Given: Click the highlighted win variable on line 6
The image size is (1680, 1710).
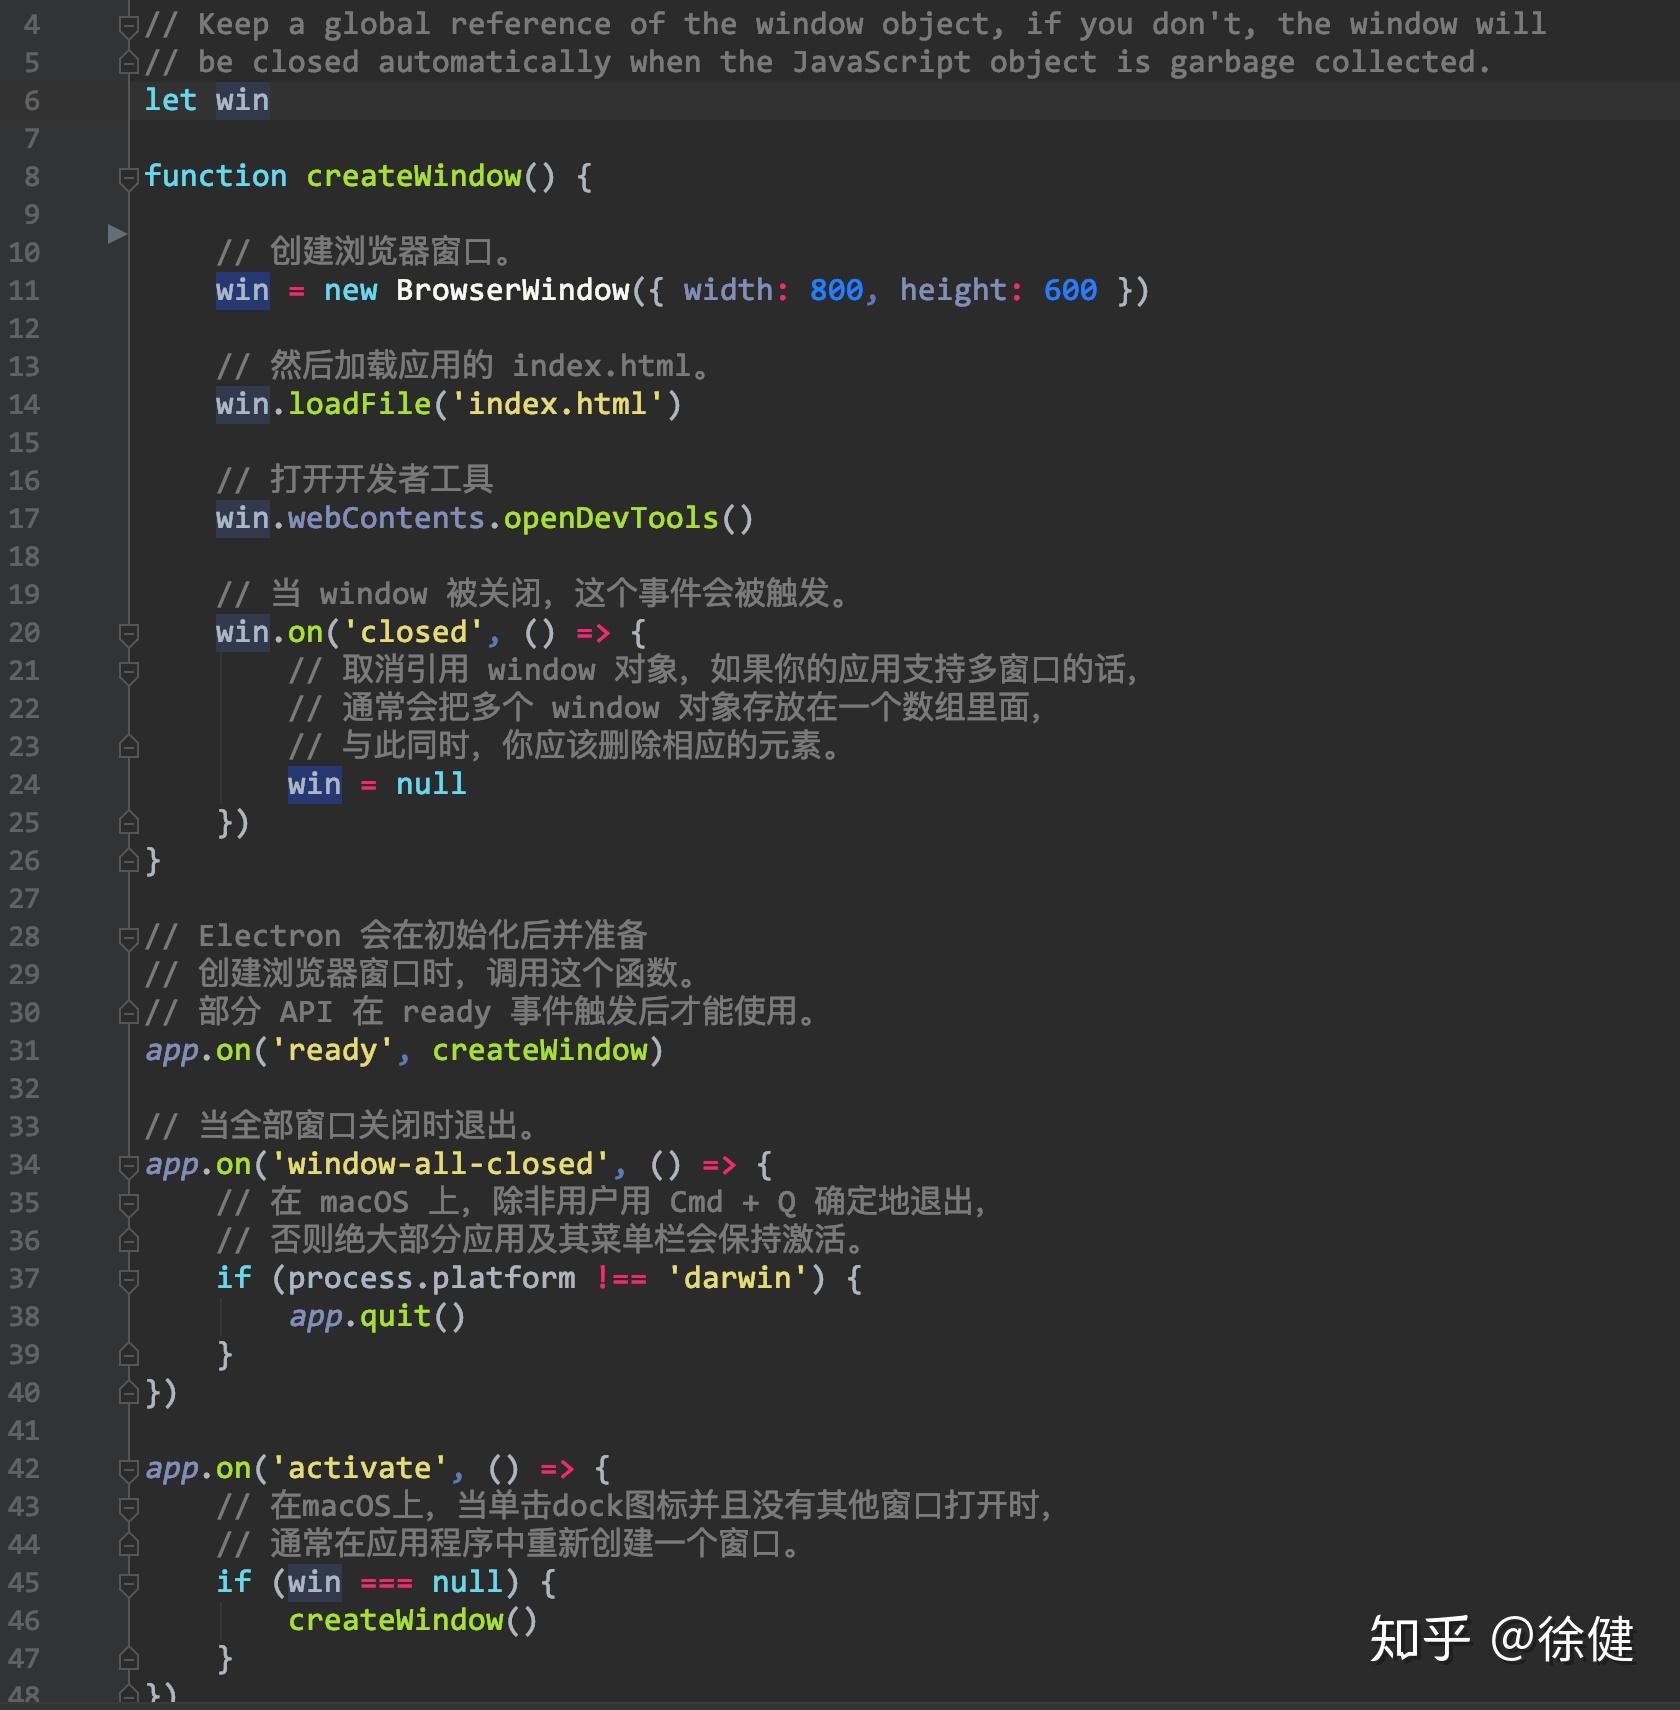Looking at the screenshot, I should pyautogui.click(x=241, y=99).
